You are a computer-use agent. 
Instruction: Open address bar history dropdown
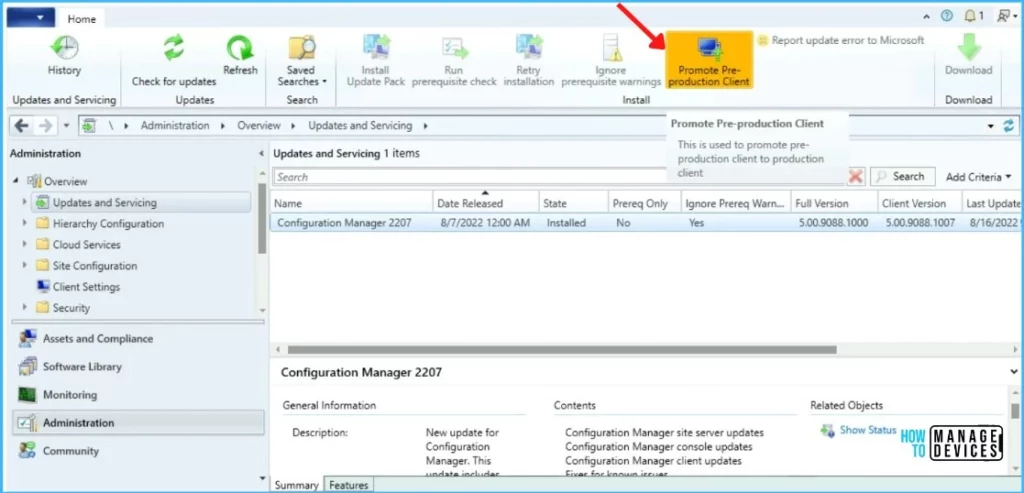coord(991,126)
